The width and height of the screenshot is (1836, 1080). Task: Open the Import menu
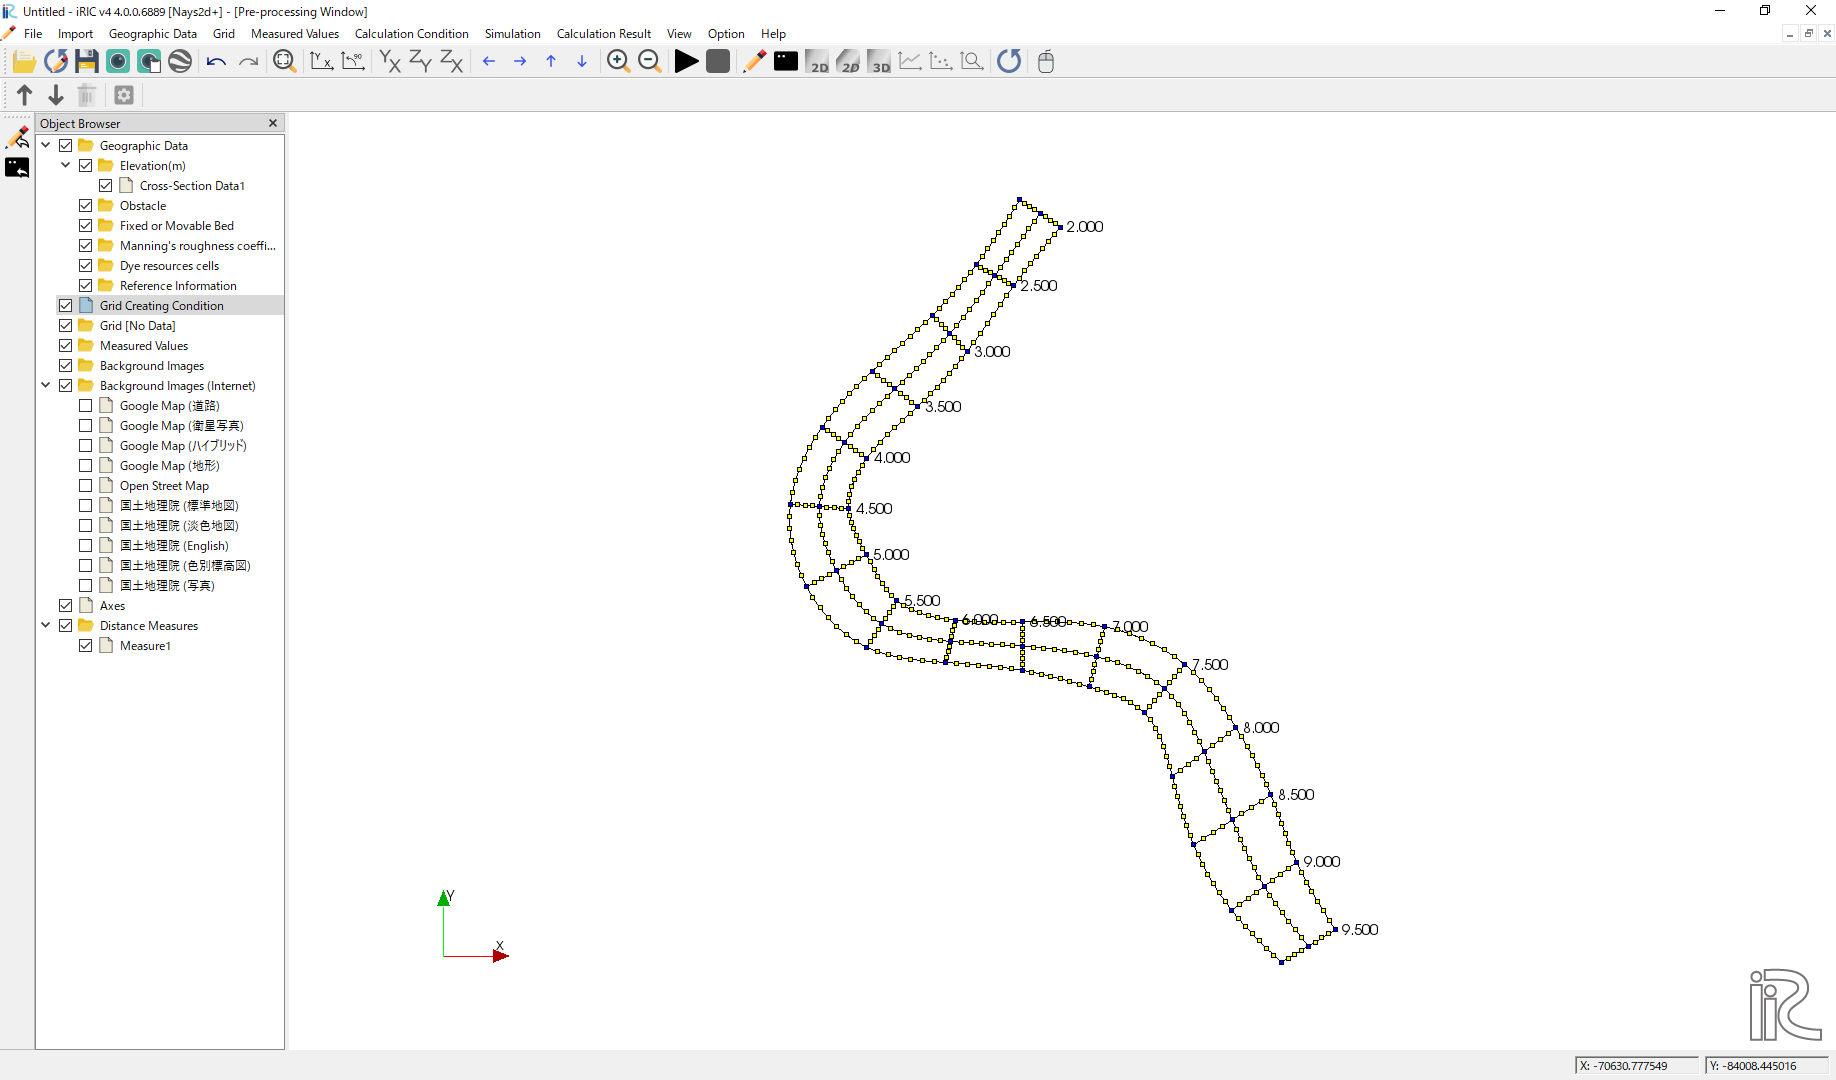pos(75,34)
